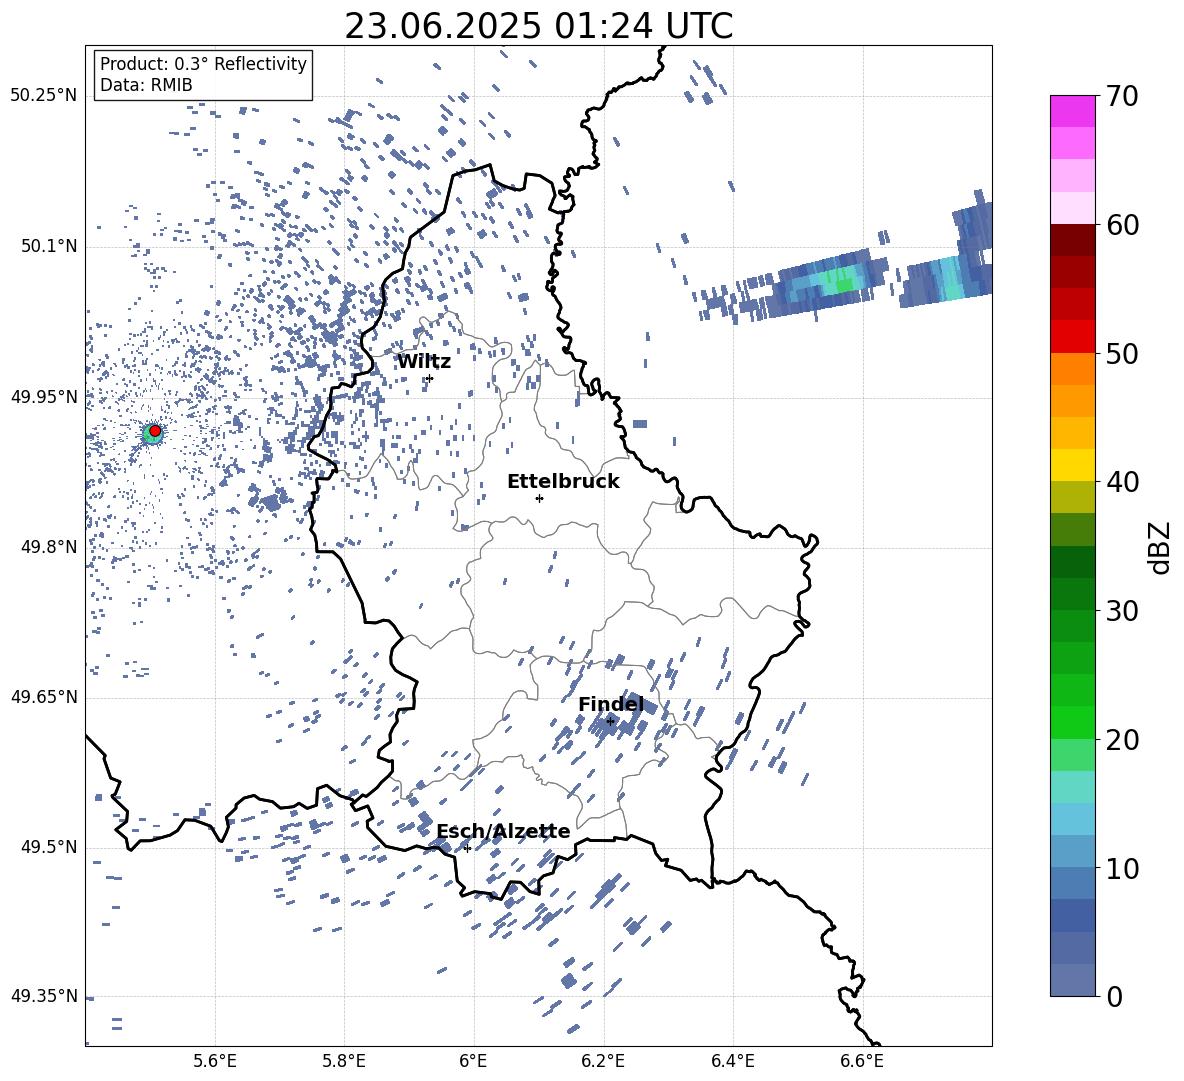Click the 49.8°N latitude label
The height and width of the screenshot is (1081, 1184).
point(50,547)
